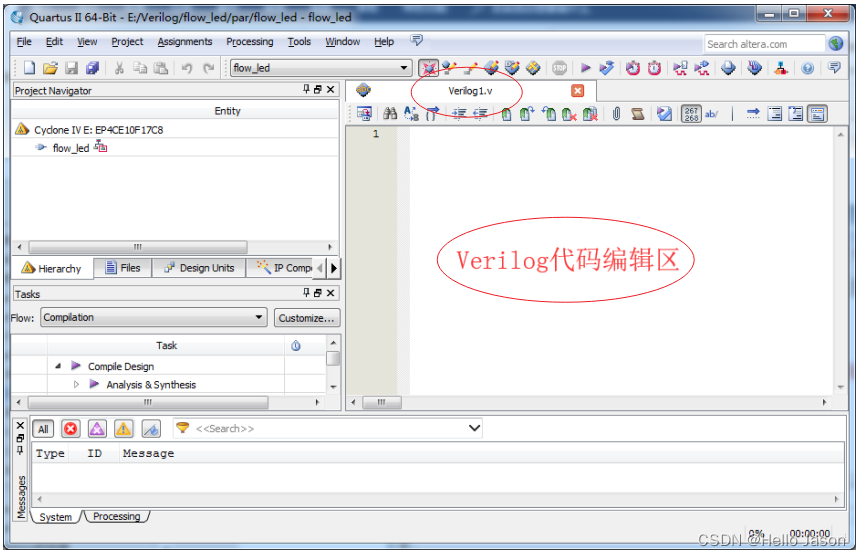Toggle line numbers display button 267/268
The image size is (860, 556).
[691, 114]
